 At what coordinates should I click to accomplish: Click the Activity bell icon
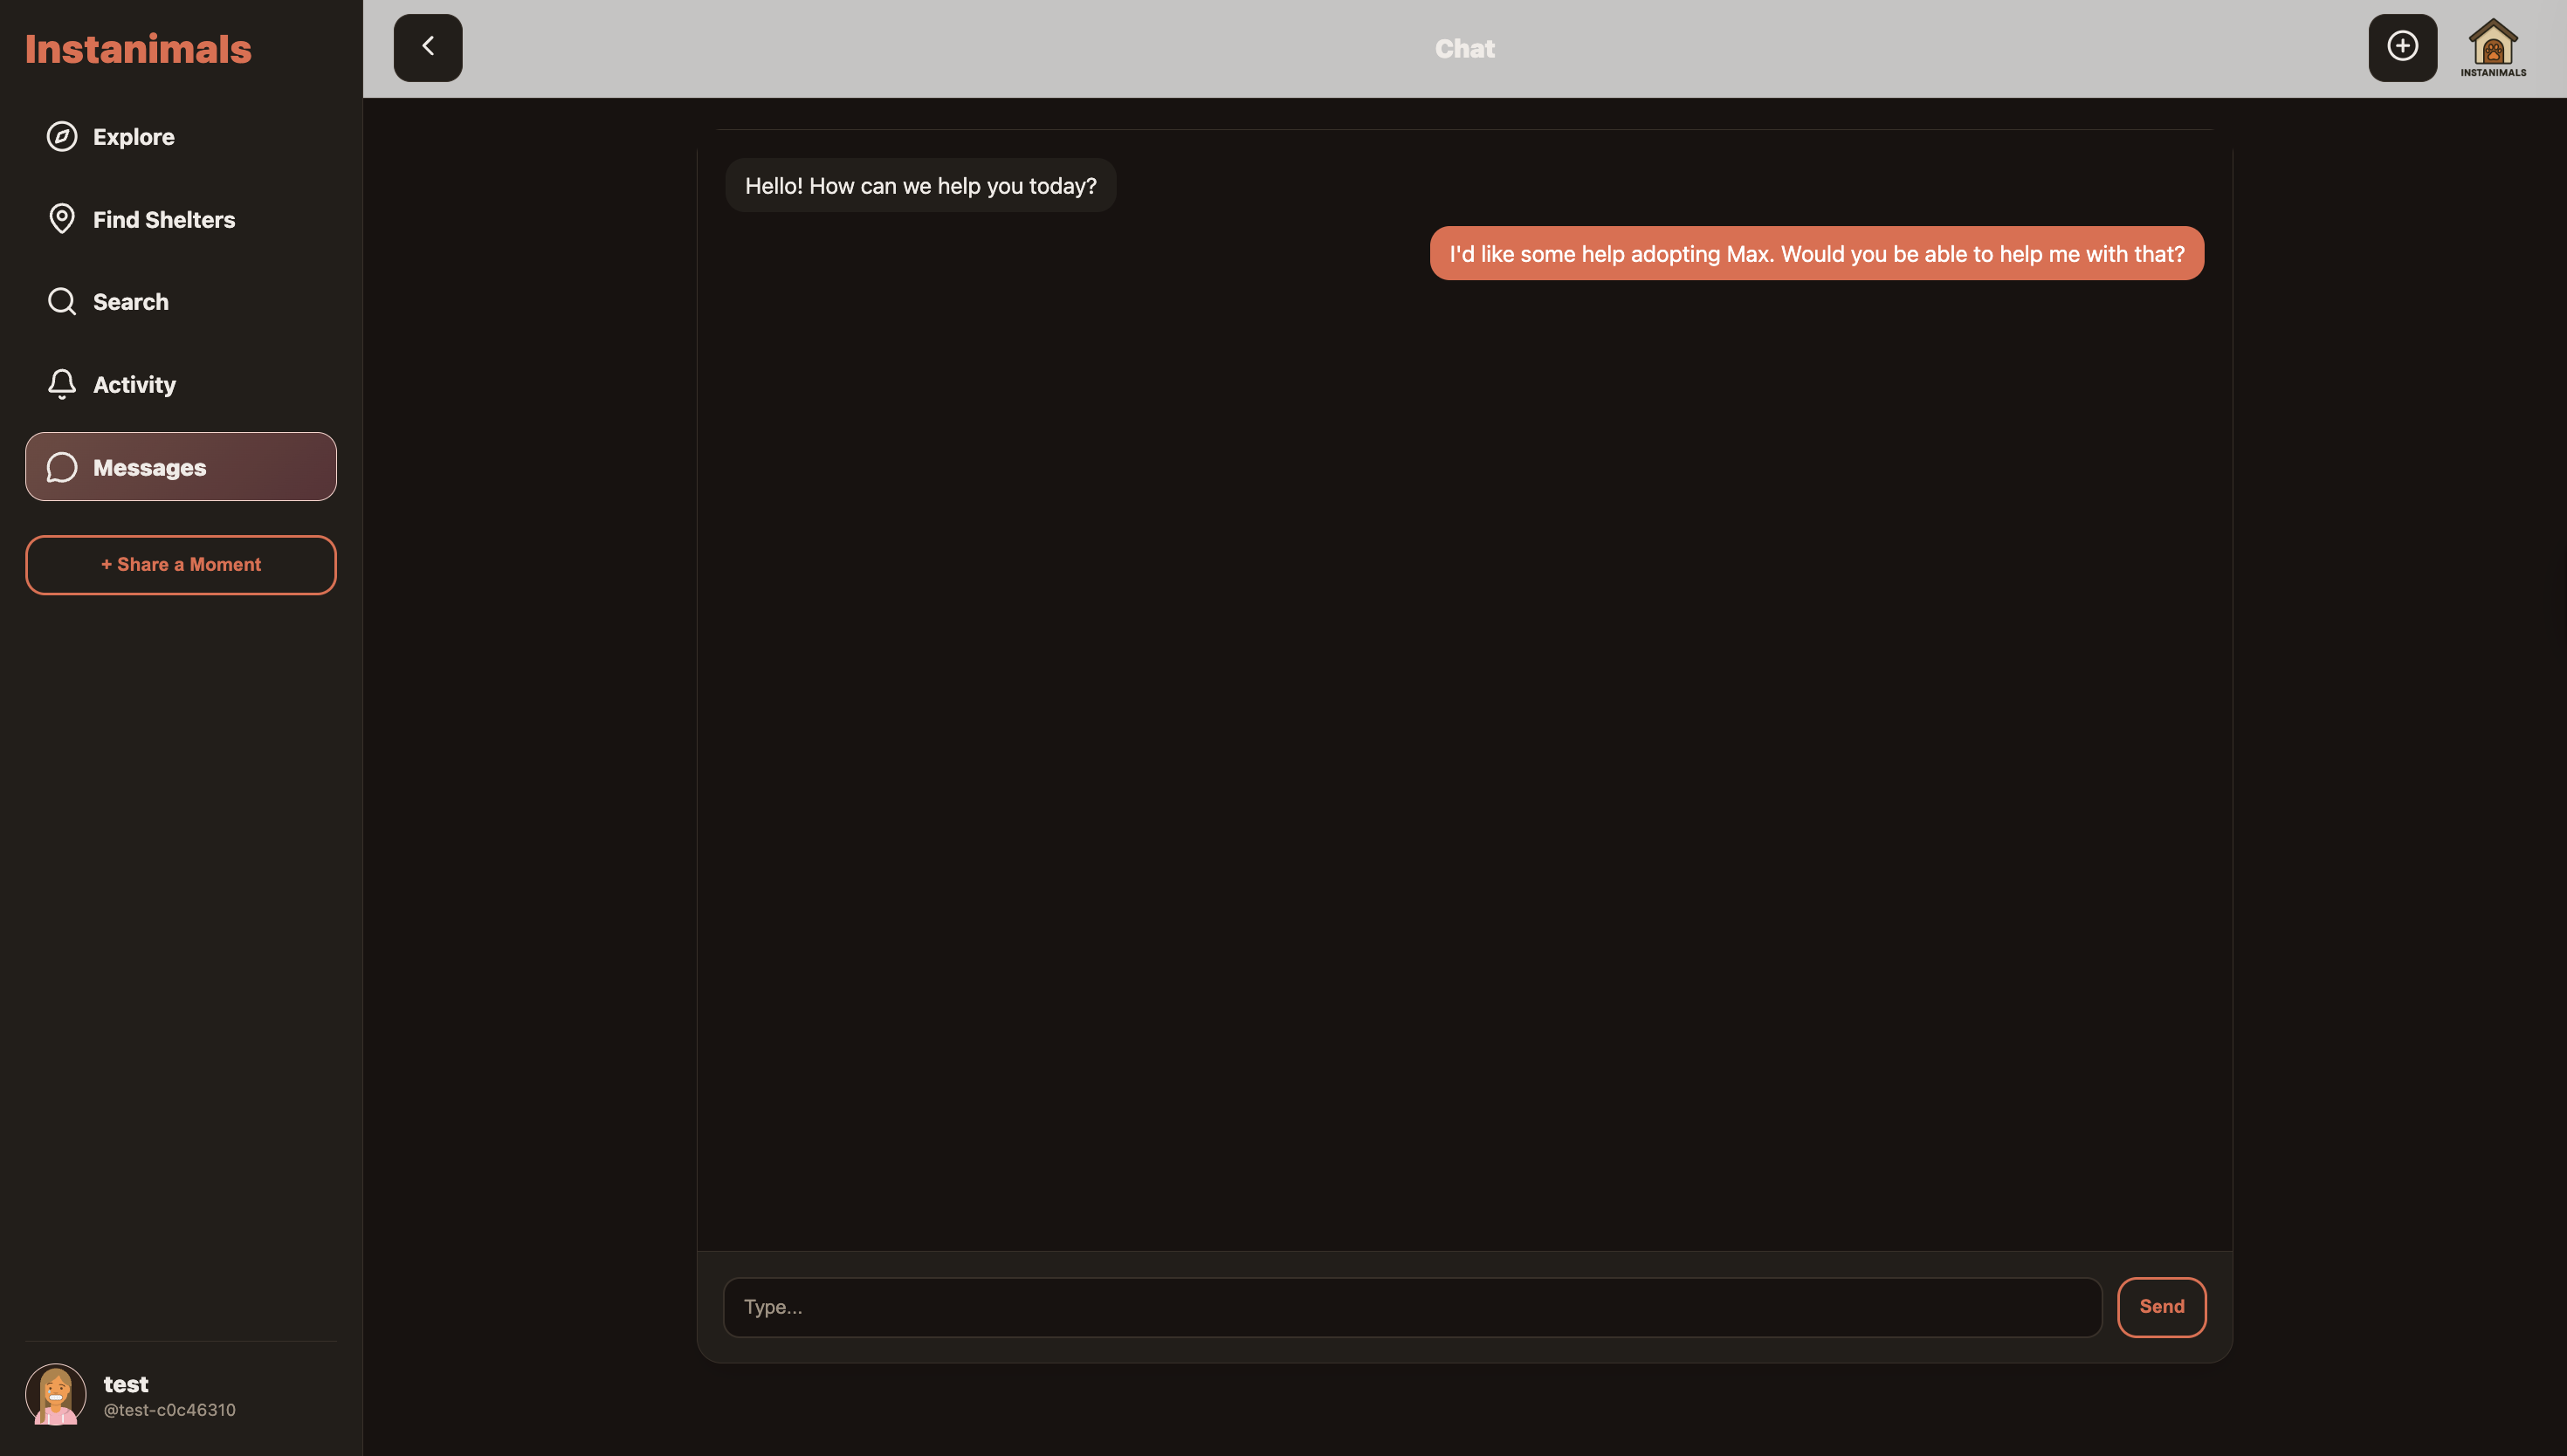62,384
